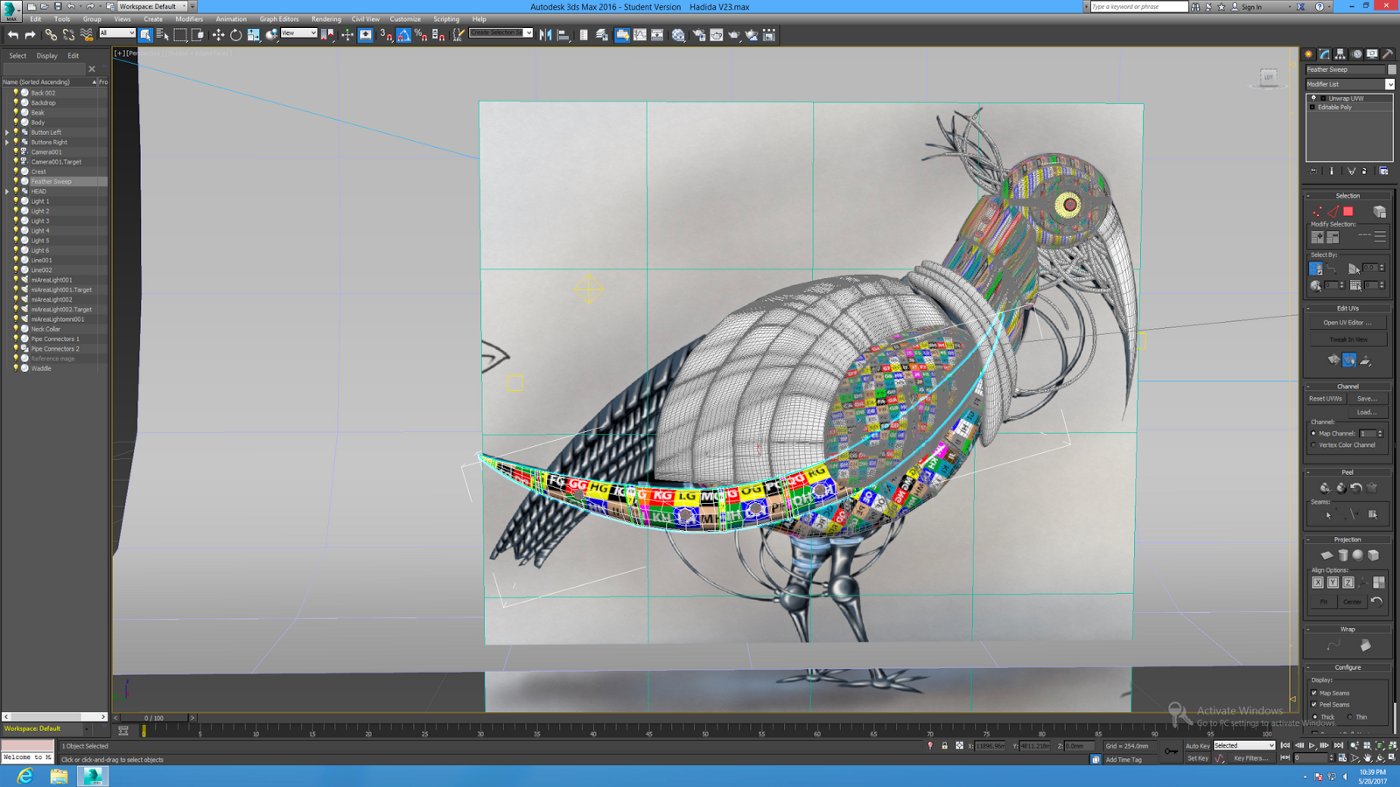
Task: Activate the Select and Rotate tool
Action: [x=236, y=35]
